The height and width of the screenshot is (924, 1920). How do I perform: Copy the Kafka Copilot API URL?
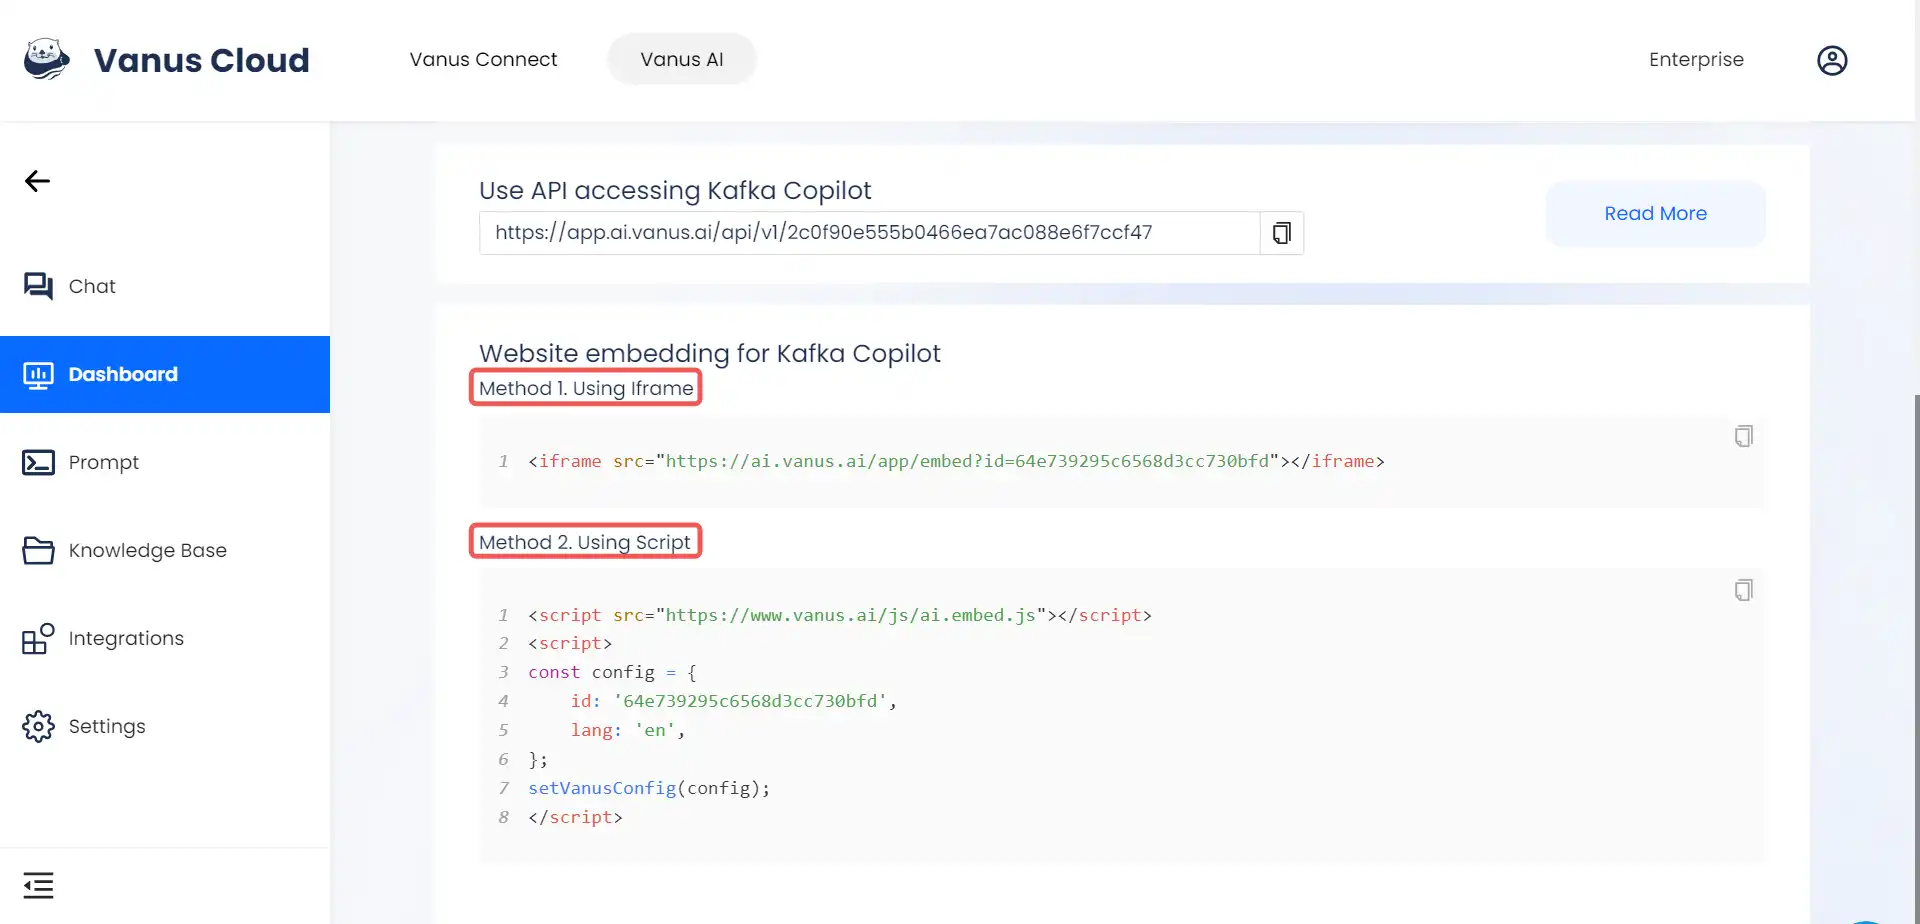pos(1281,233)
